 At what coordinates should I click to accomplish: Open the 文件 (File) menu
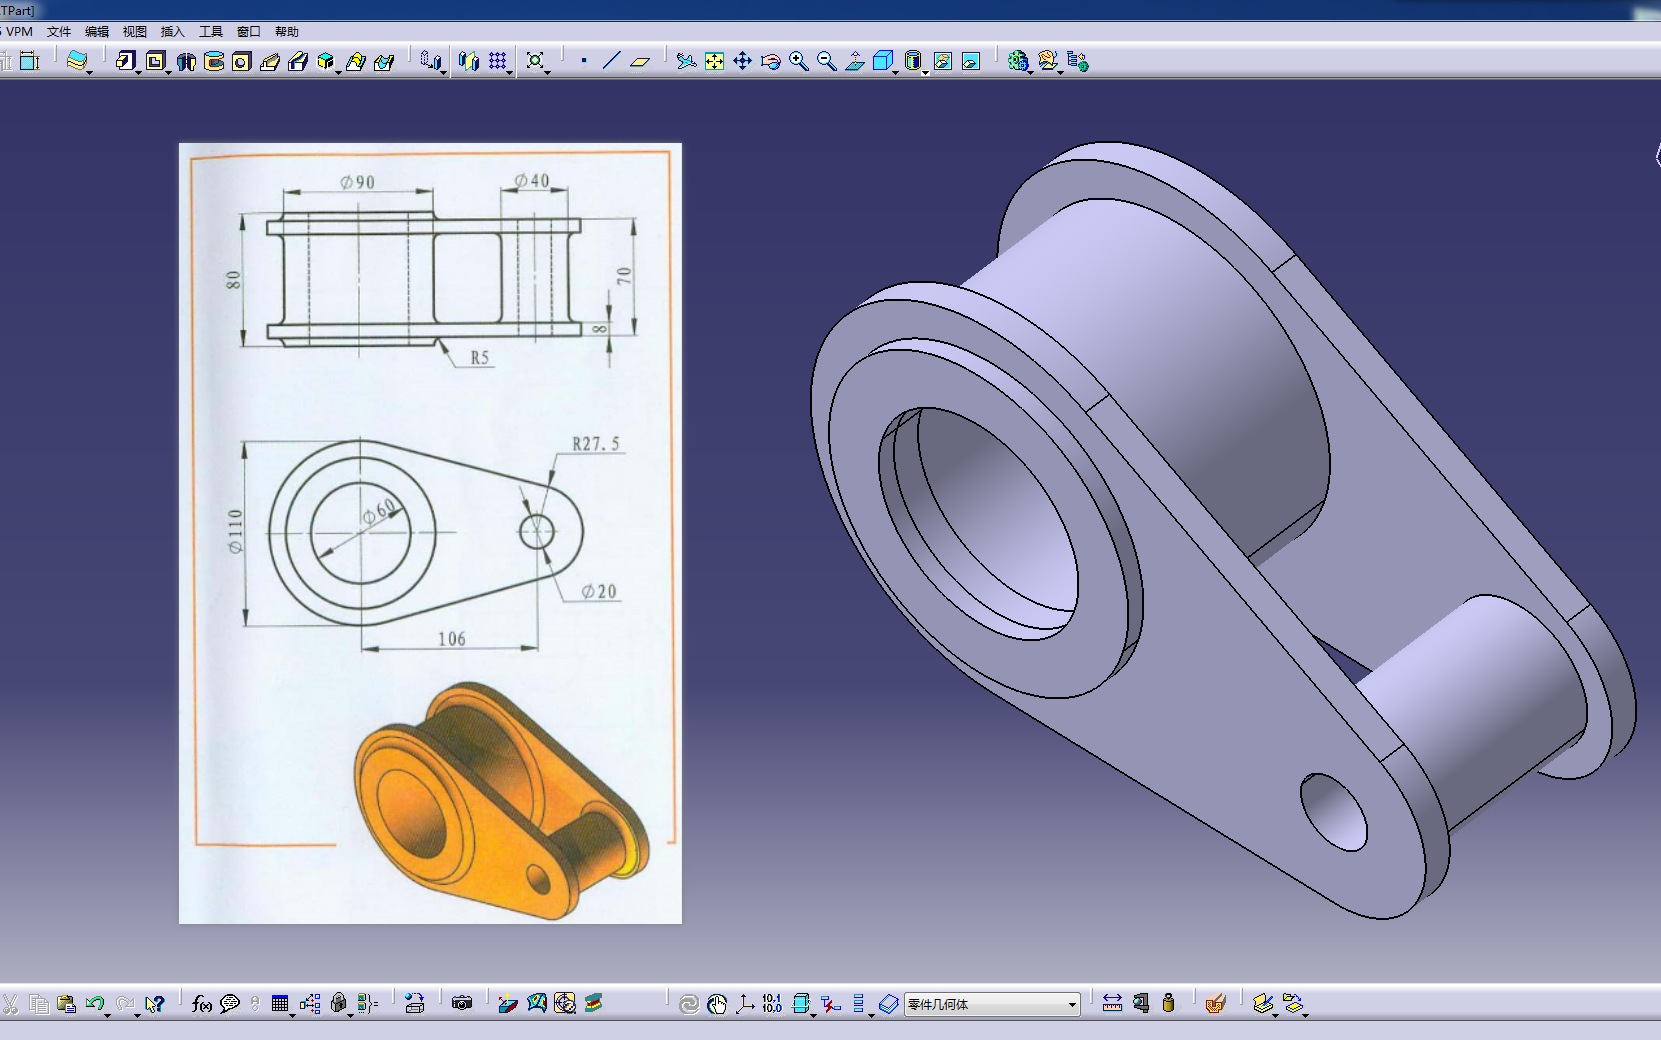coord(58,32)
